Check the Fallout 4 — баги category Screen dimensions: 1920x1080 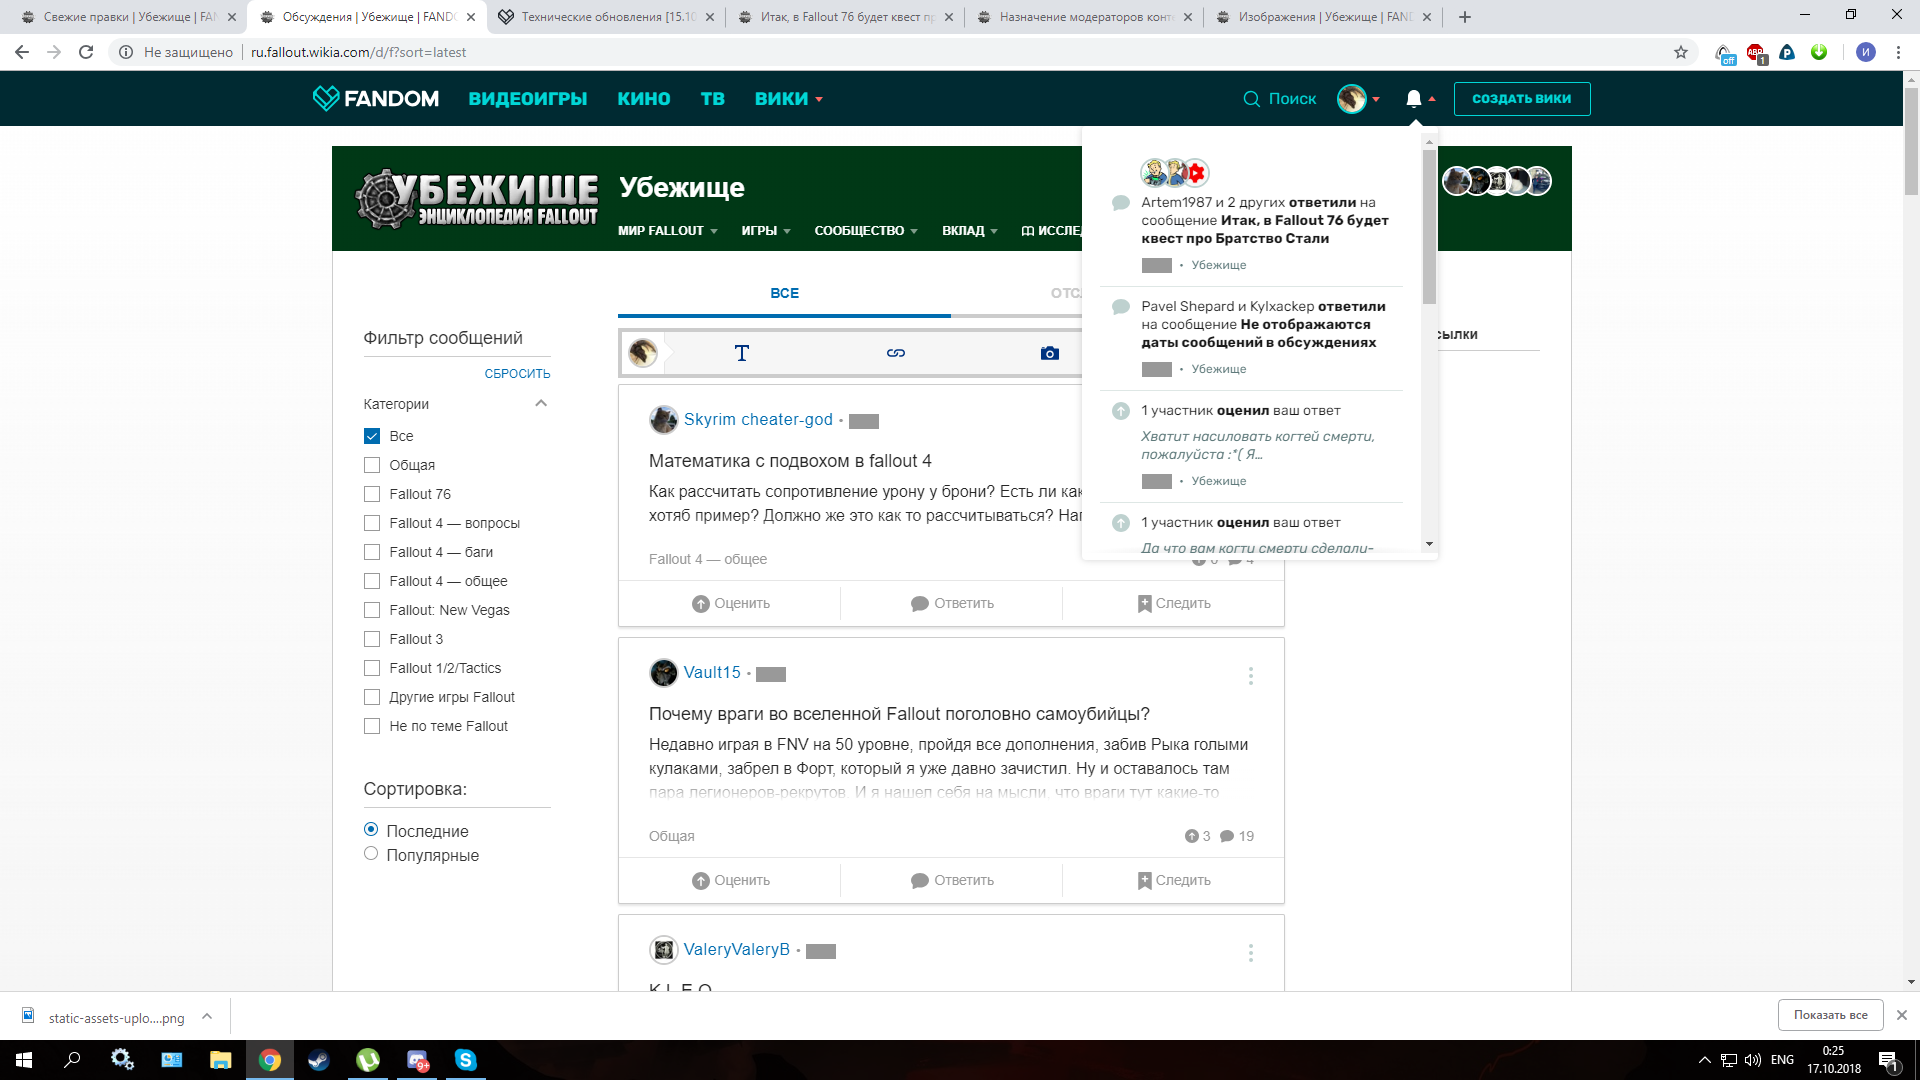point(372,552)
